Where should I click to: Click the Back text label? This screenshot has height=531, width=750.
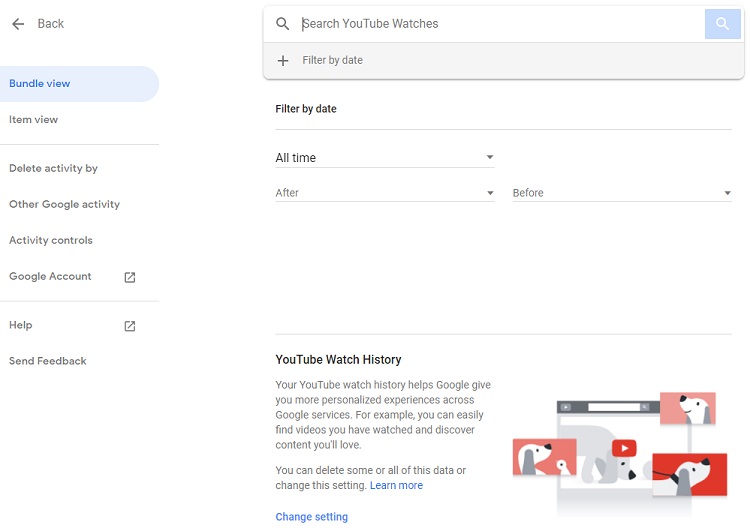(51, 24)
